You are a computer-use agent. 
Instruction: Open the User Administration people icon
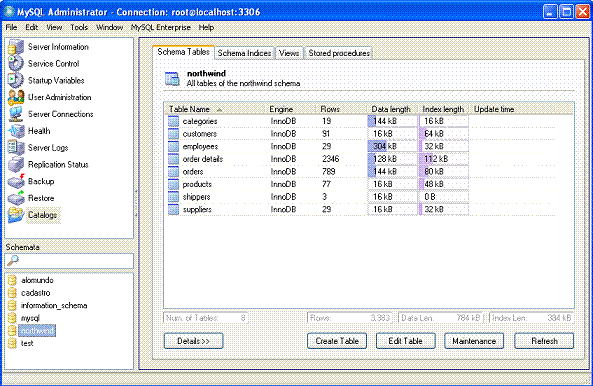(x=16, y=97)
